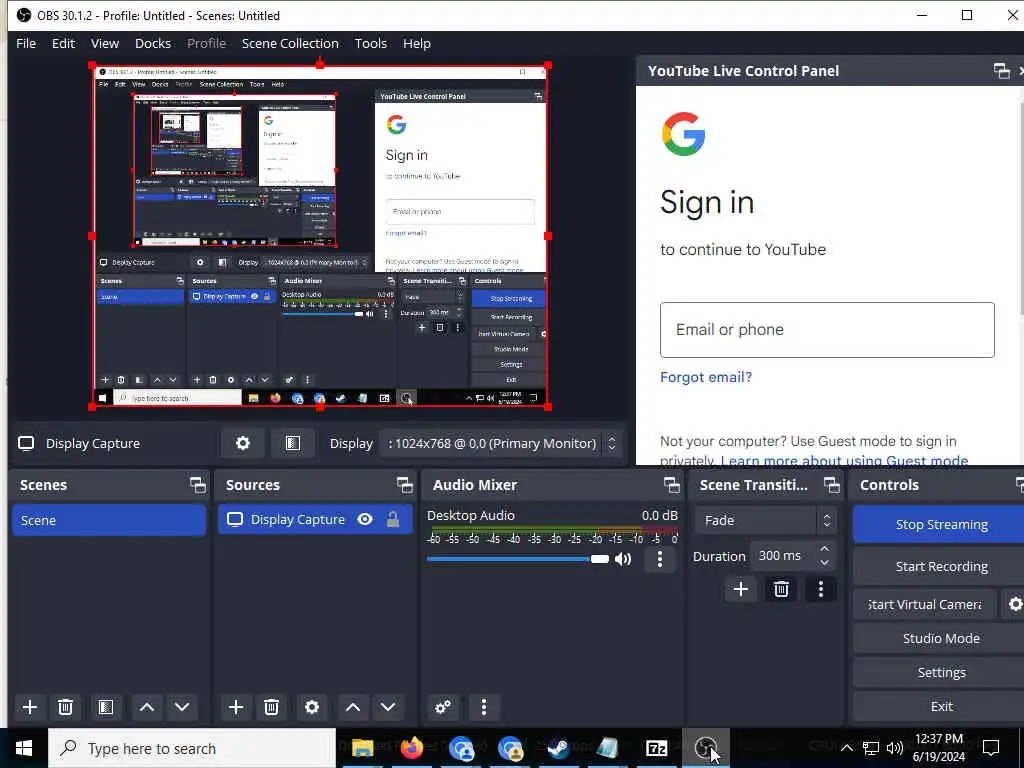Open the Edit menu
Image resolution: width=1024 pixels, height=768 pixels.
pos(63,43)
